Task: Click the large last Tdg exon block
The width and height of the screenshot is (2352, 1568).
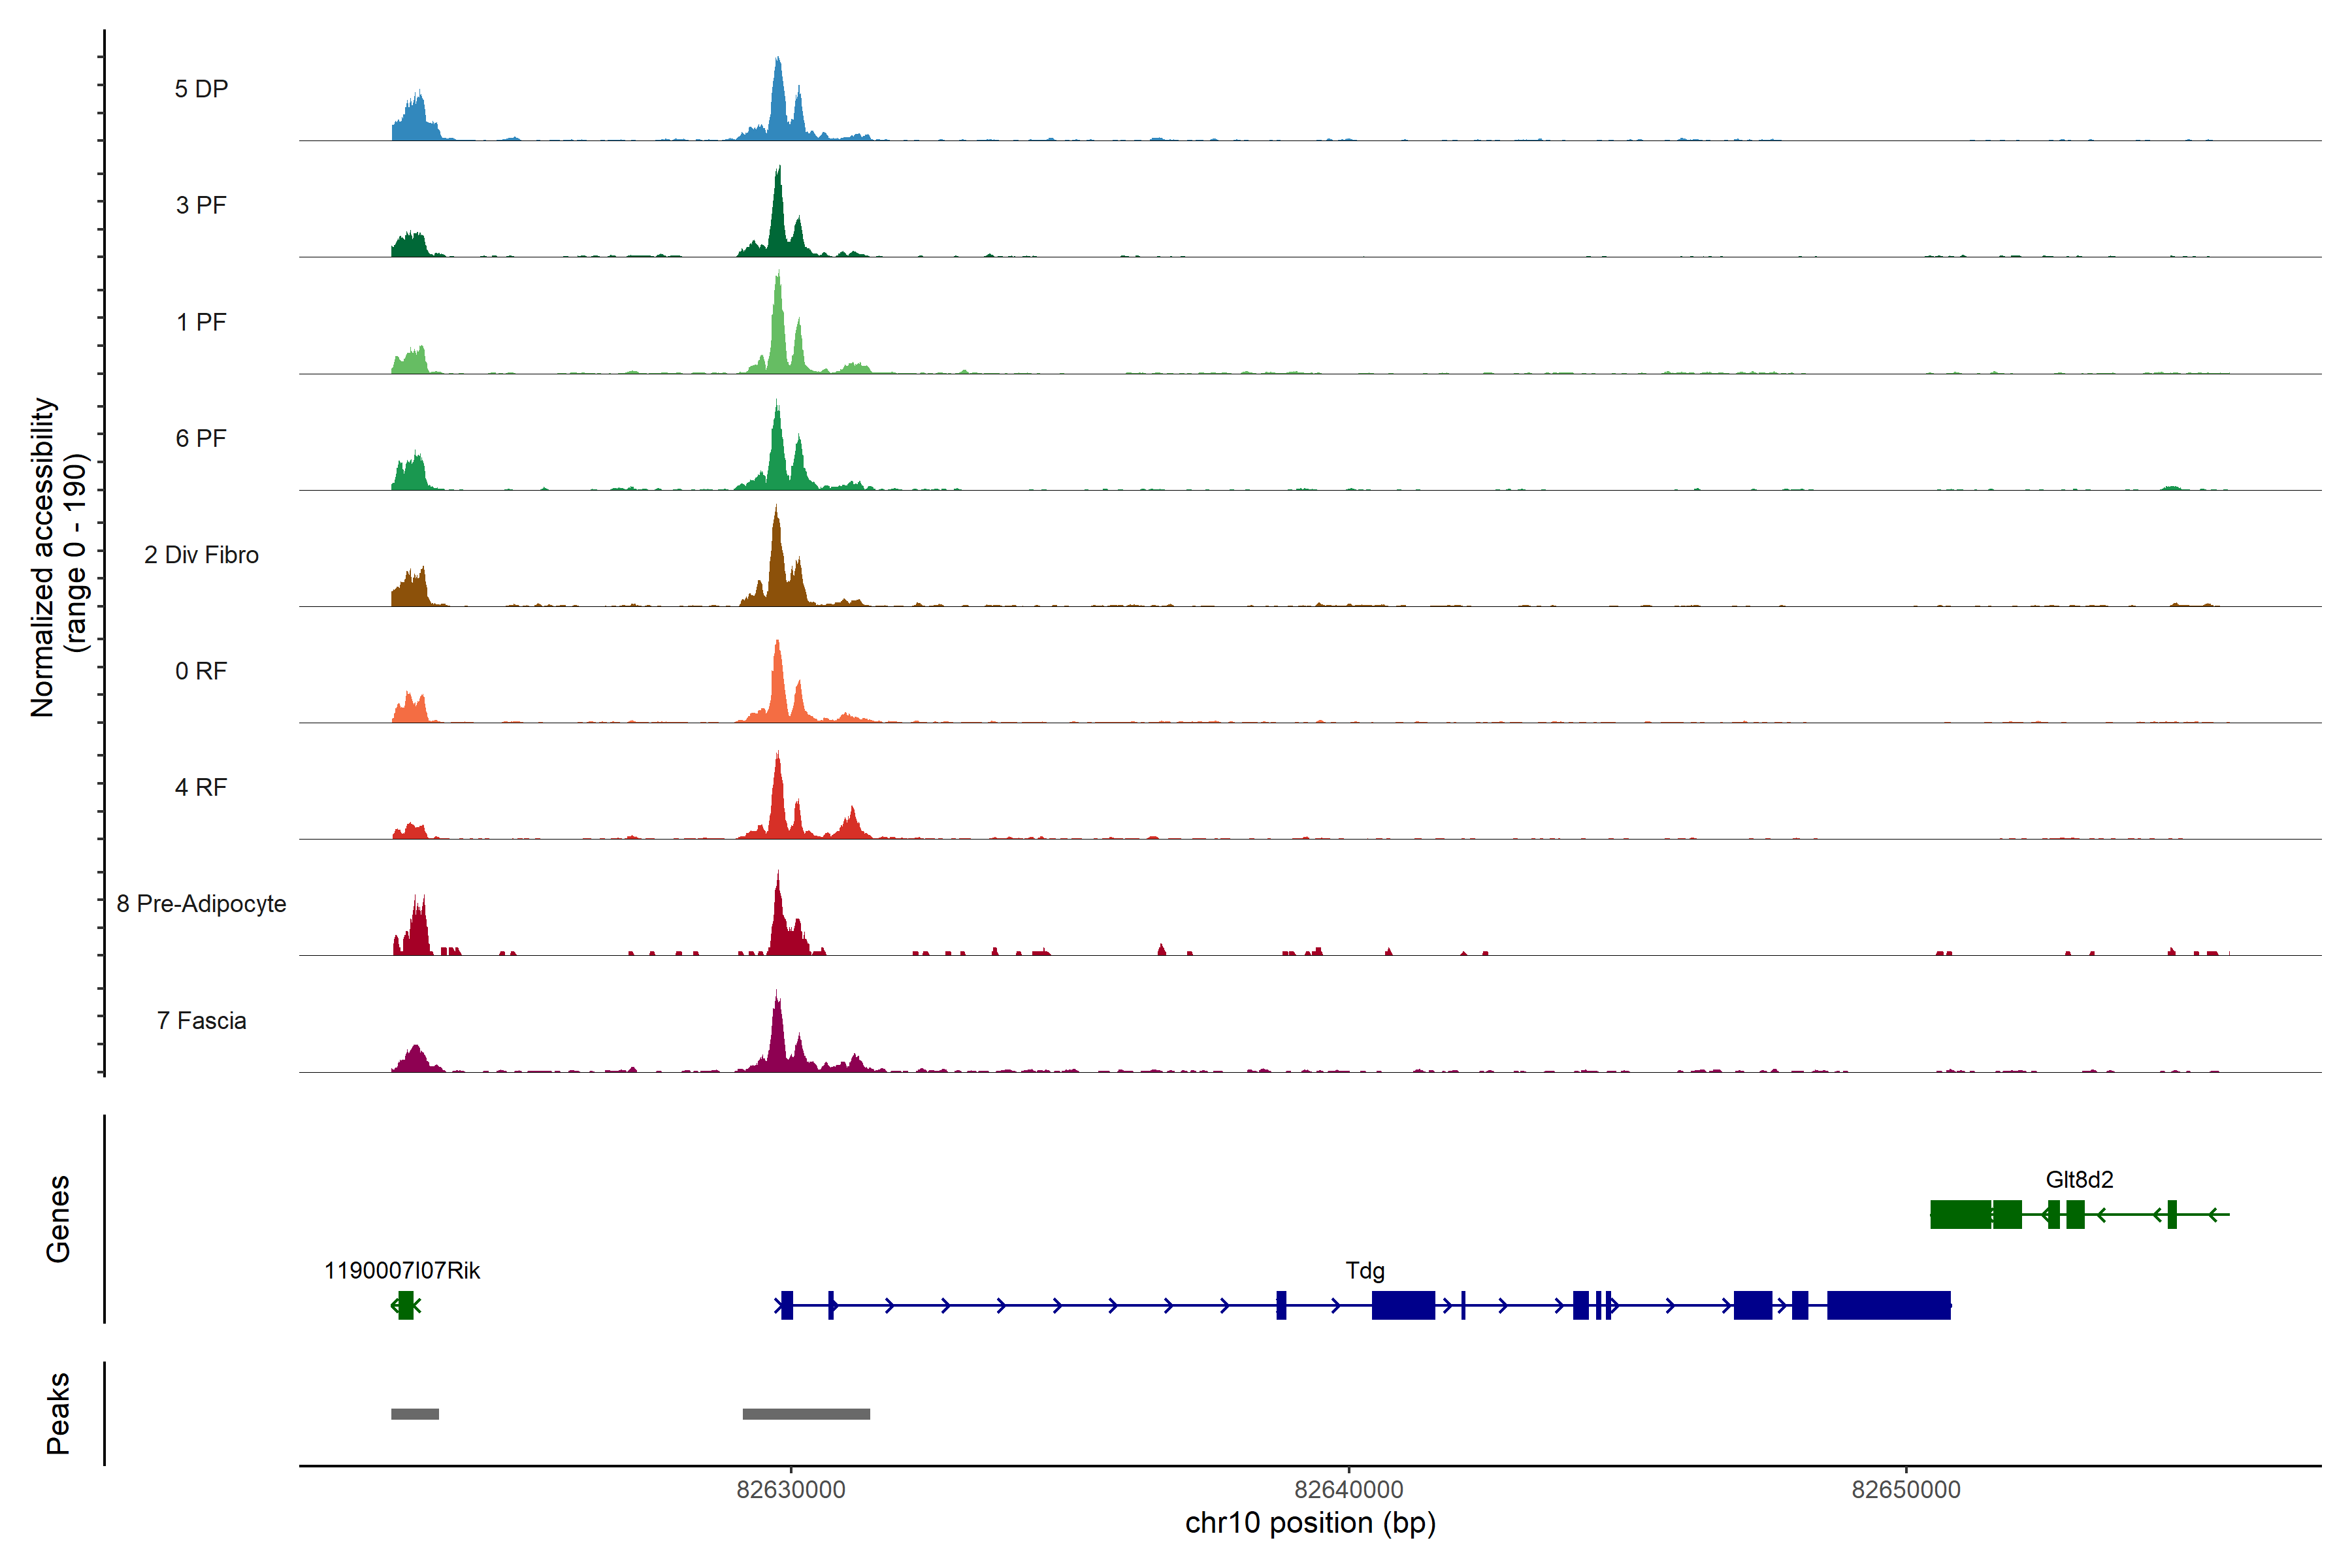Action: click(1888, 1305)
